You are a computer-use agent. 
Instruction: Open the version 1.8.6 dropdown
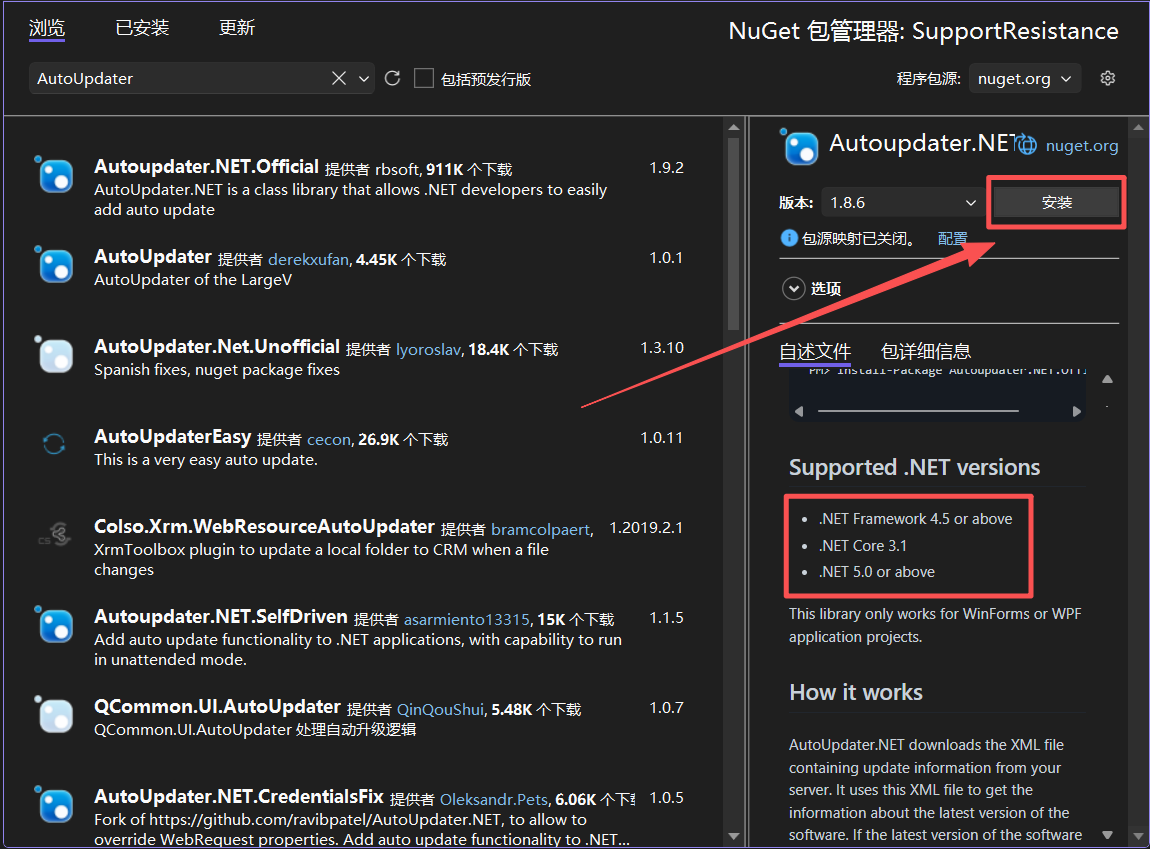pos(901,202)
